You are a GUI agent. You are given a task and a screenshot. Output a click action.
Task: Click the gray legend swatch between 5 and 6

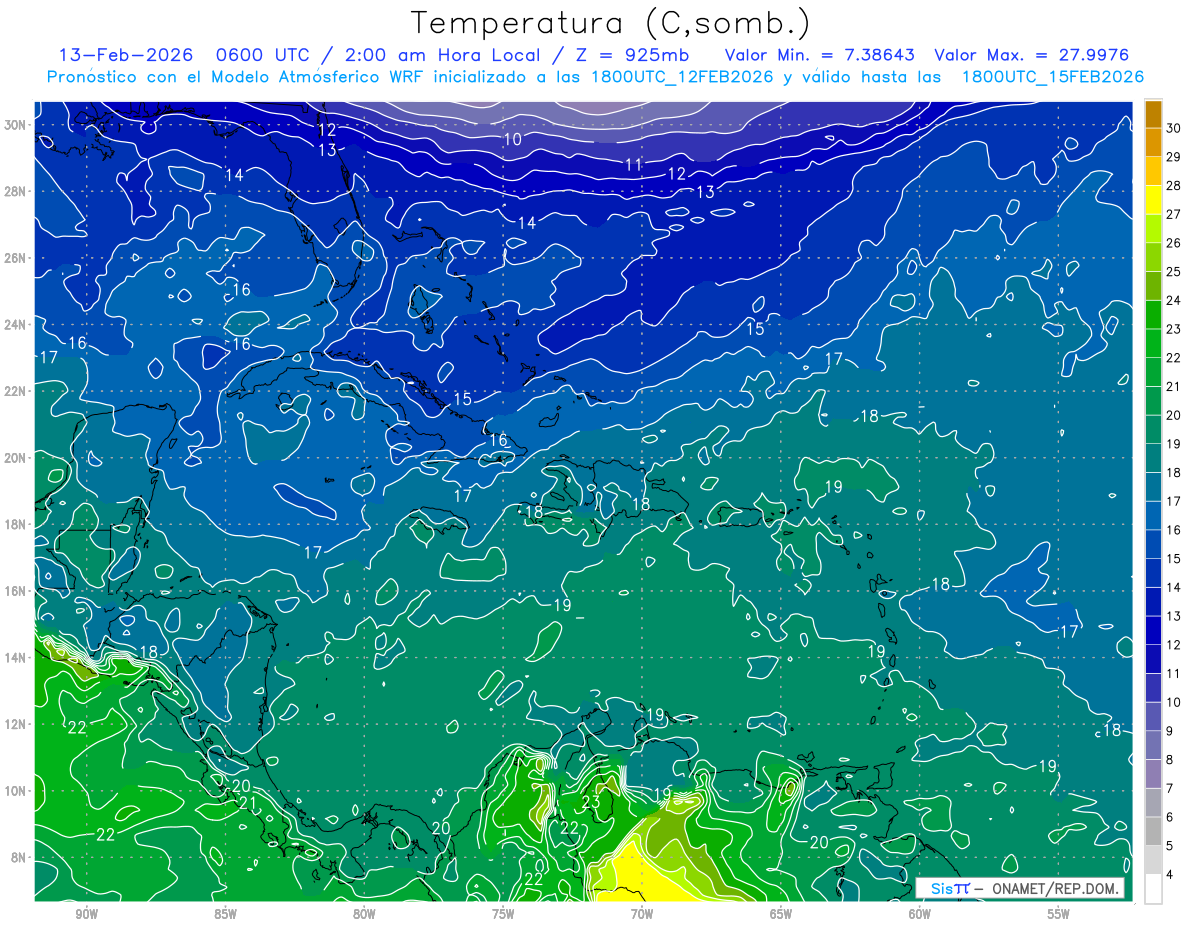[1153, 831]
